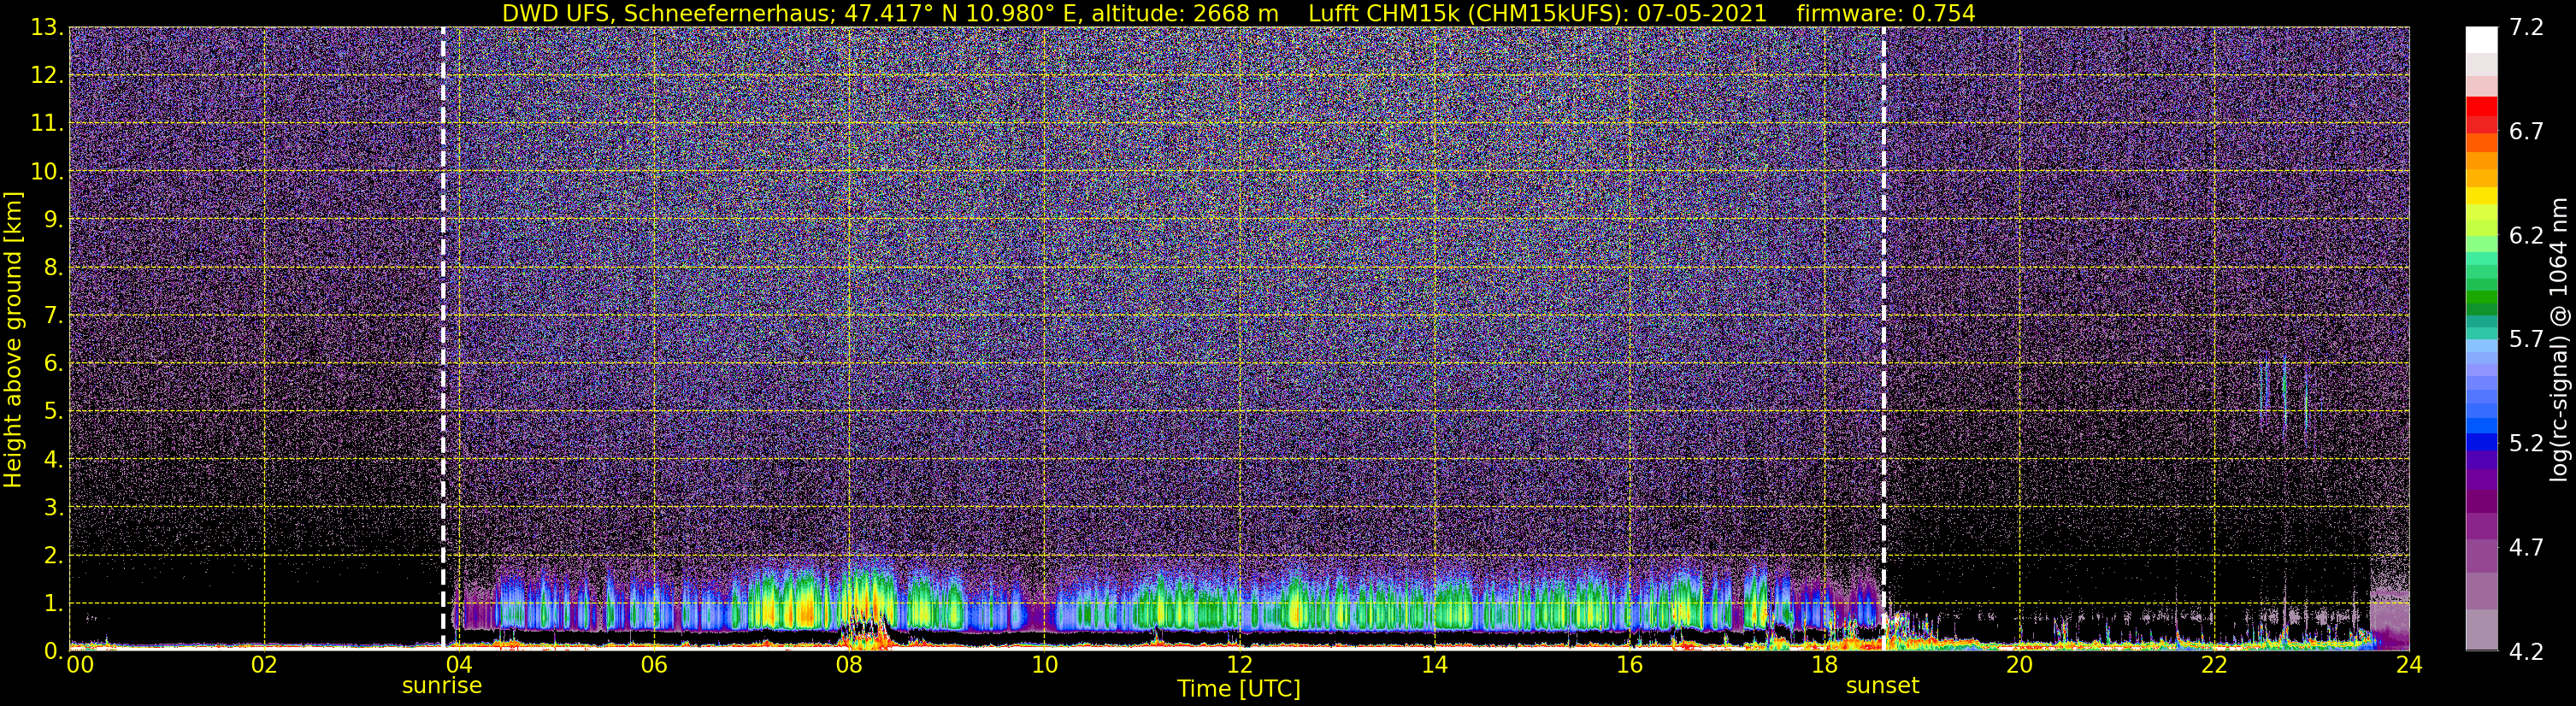The height and width of the screenshot is (706, 2576).
Task: Click the height axis tick '10.'
Action: (x=47, y=172)
